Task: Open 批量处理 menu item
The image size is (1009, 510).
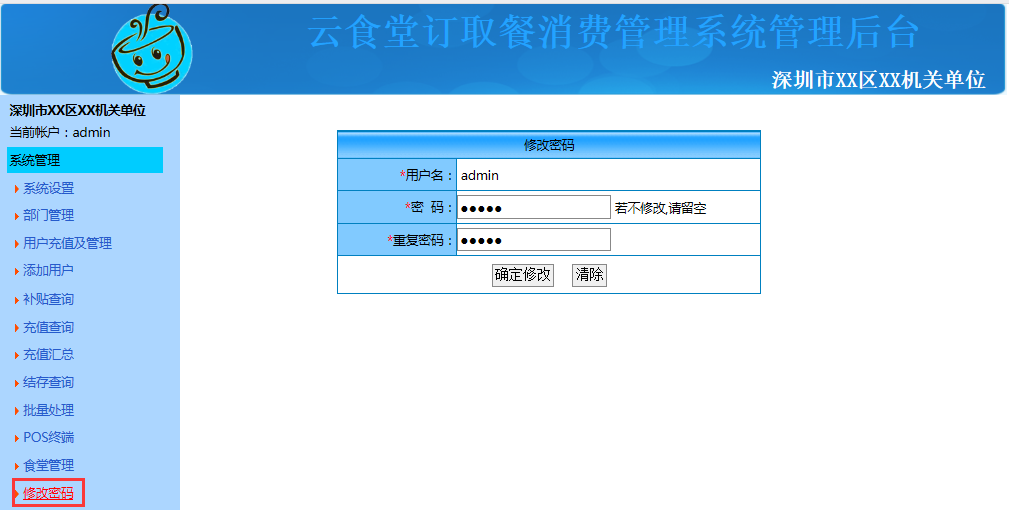Action: tap(48, 410)
